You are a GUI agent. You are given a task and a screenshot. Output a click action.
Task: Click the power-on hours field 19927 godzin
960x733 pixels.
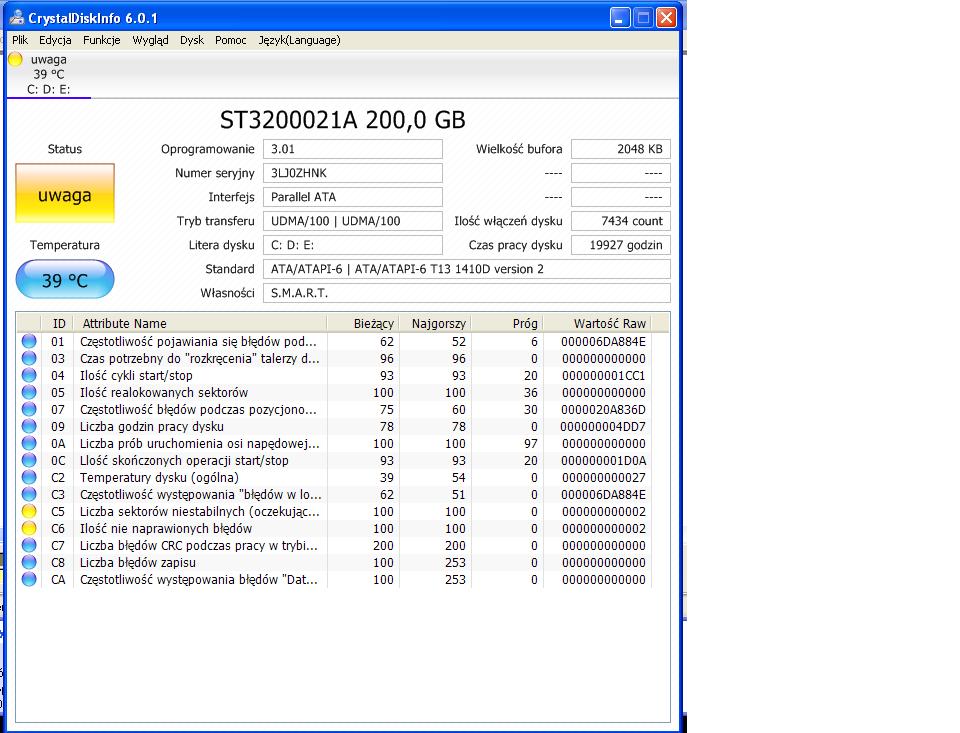621,245
